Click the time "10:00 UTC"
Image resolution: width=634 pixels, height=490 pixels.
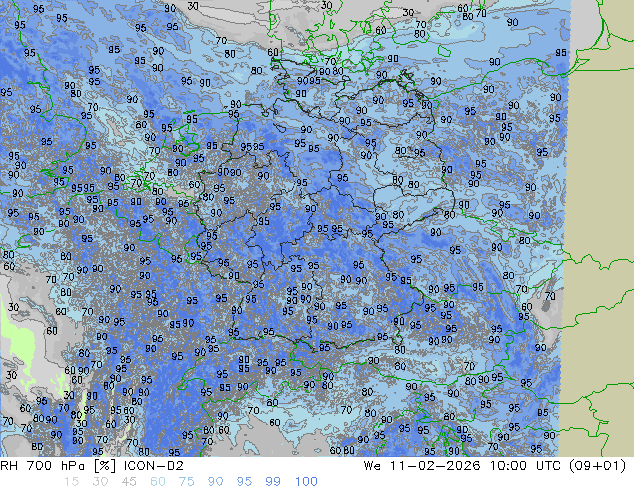click(x=525, y=466)
